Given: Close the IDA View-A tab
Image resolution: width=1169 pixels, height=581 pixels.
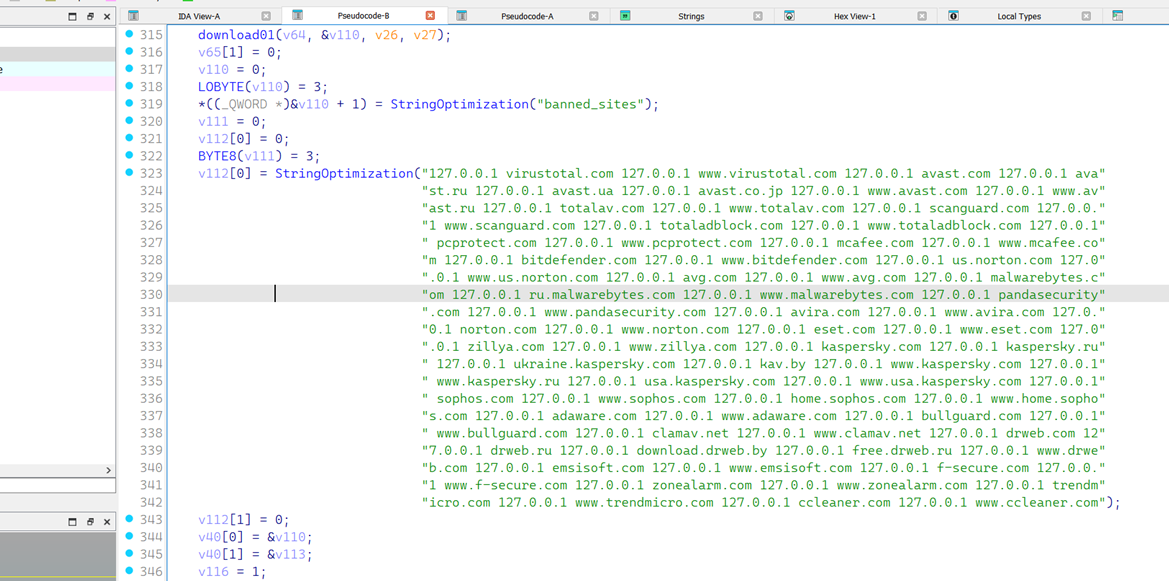Looking at the screenshot, I should point(266,16).
